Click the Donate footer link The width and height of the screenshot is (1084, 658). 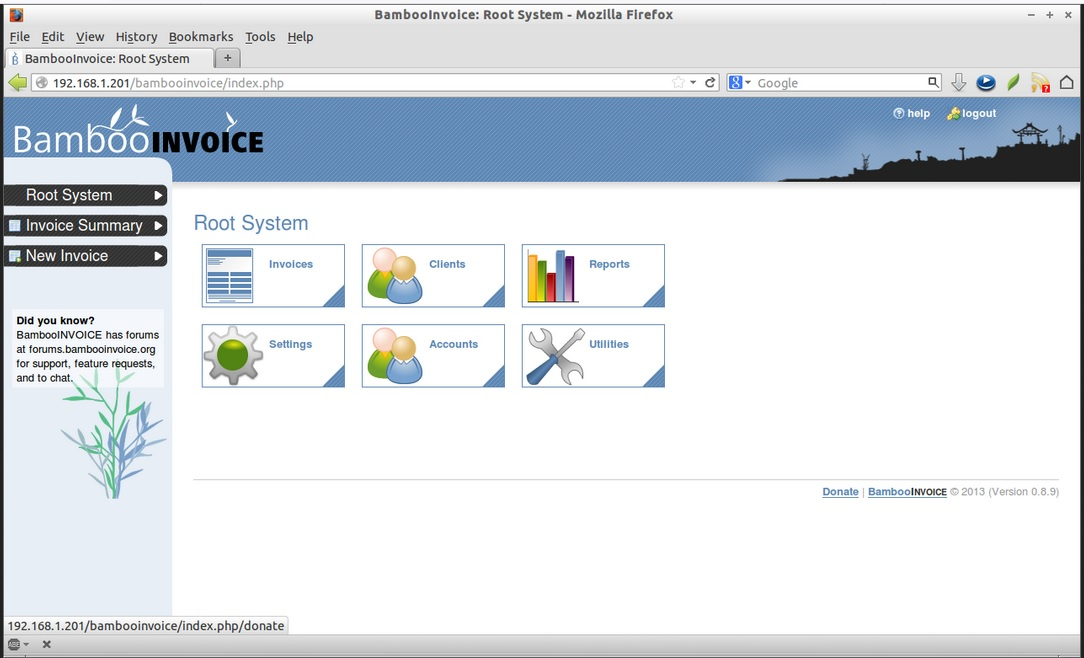840,492
